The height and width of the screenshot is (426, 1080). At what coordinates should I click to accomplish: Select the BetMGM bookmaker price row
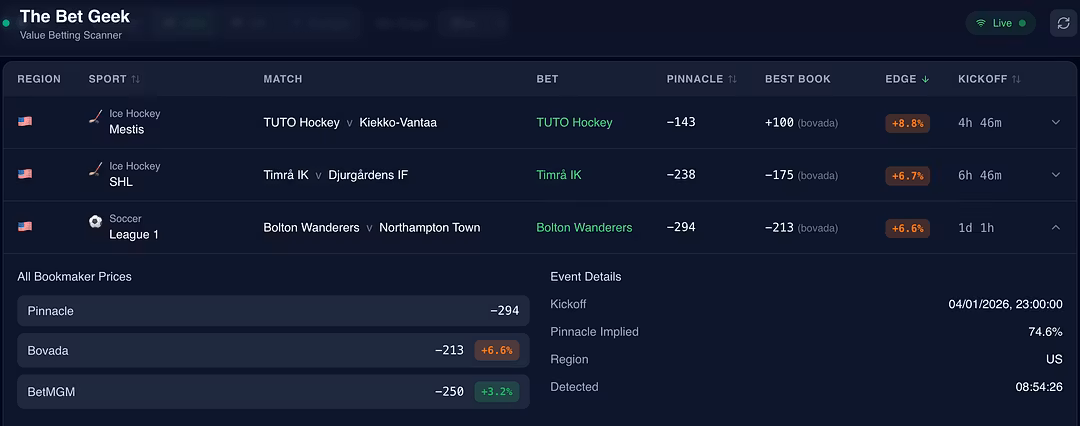pos(273,392)
